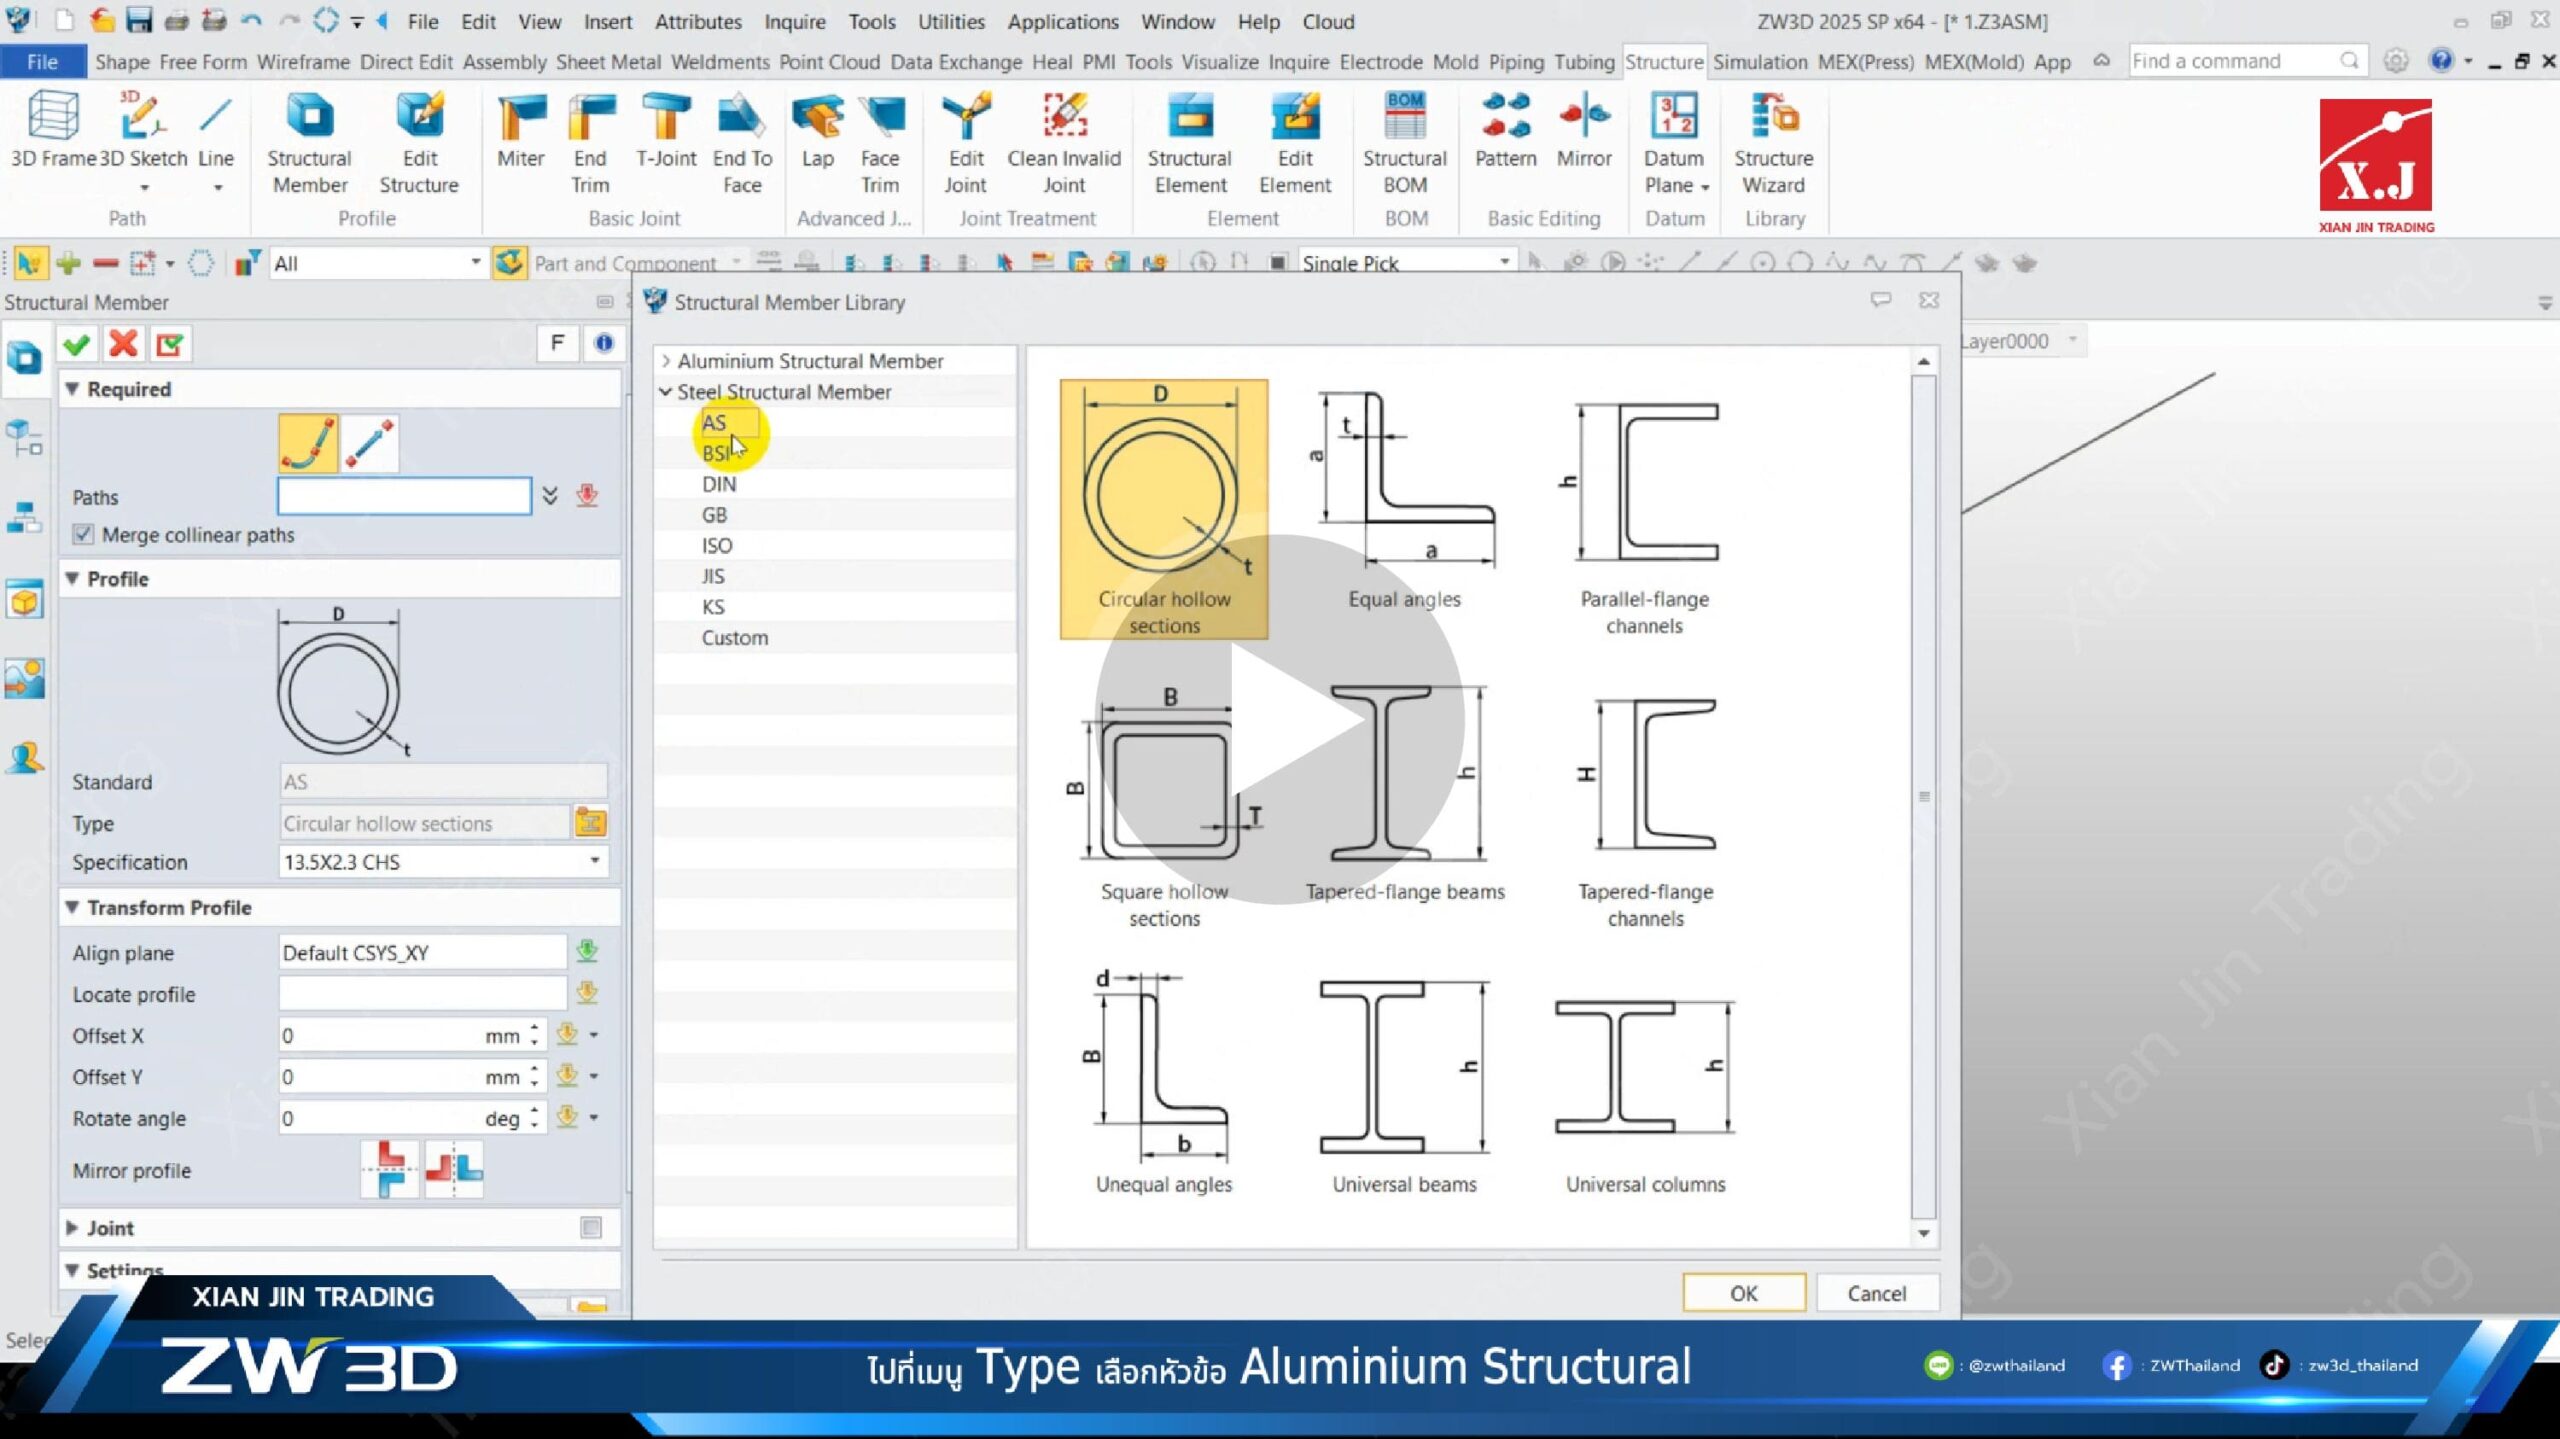Click OK in Structural Member Library
Viewport: 2560px width, 1439px height.
(x=1744, y=1292)
